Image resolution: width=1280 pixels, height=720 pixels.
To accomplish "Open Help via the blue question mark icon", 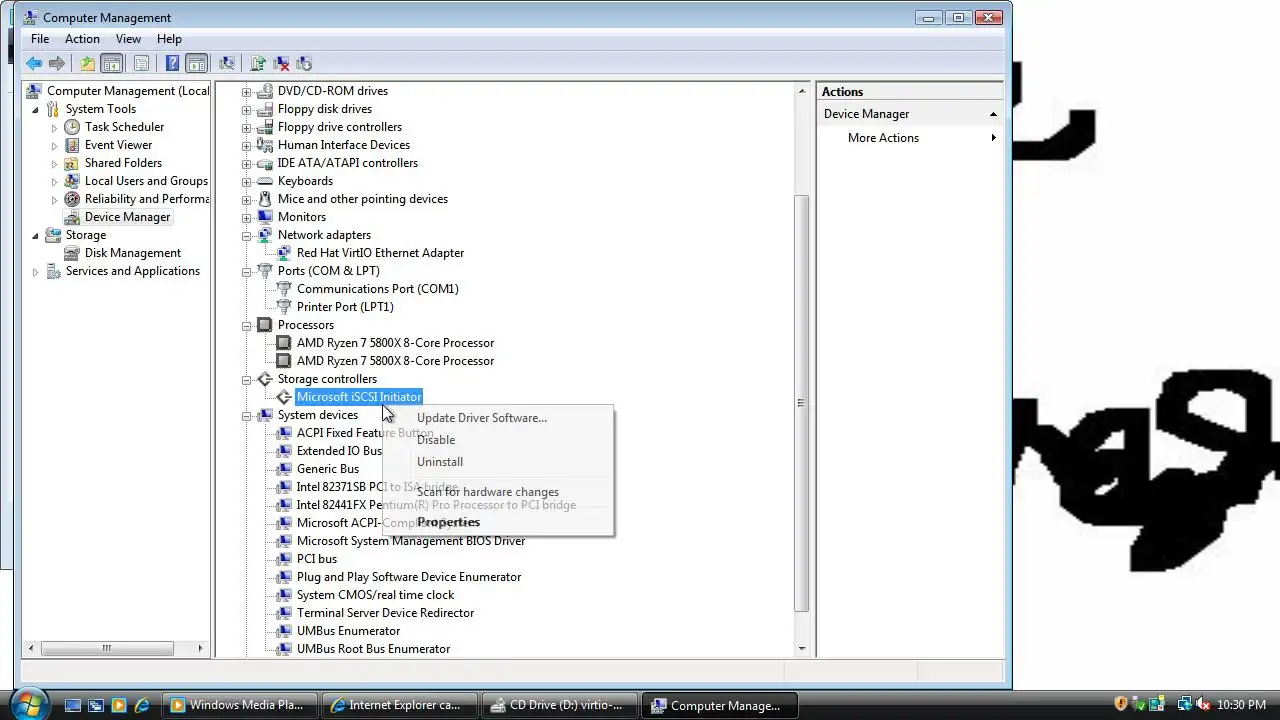I will tap(172, 64).
